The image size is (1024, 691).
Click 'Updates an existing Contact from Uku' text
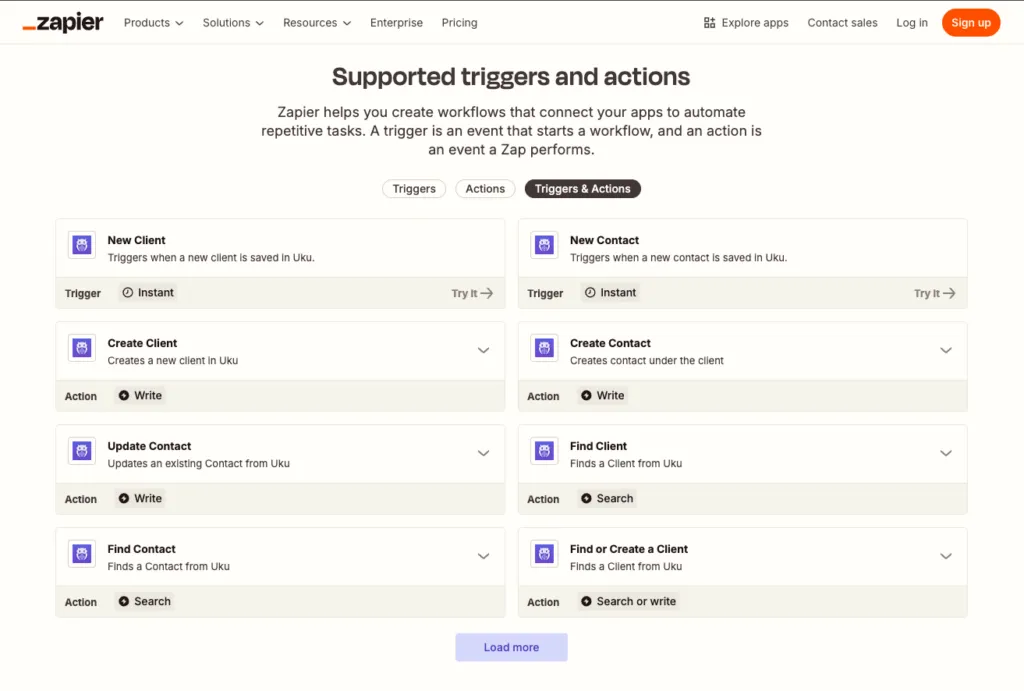pos(199,464)
